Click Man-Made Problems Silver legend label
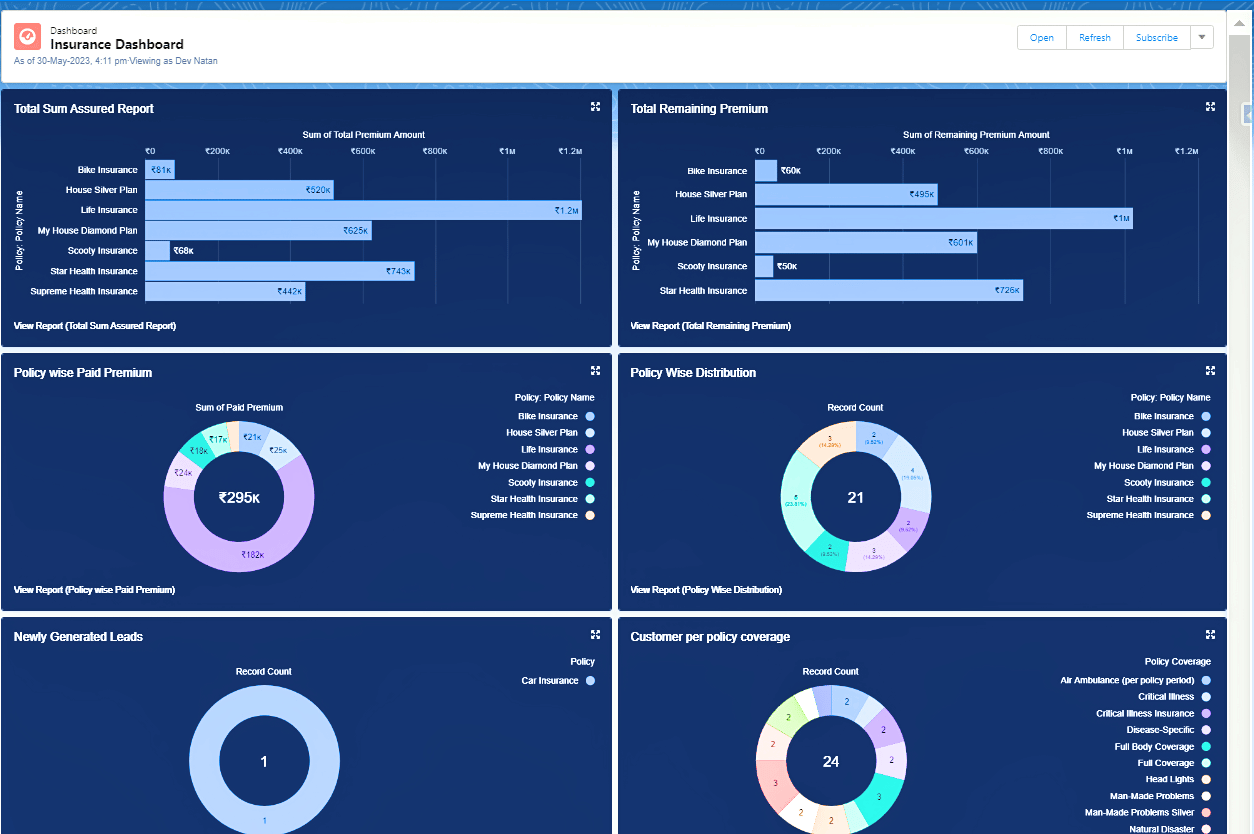This screenshot has width=1254, height=834. coord(1139,813)
